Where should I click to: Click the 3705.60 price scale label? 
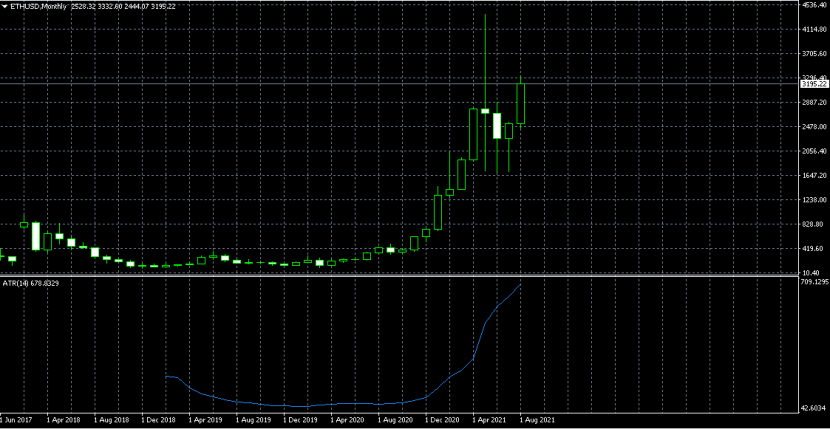pyautogui.click(x=815, y=54)
